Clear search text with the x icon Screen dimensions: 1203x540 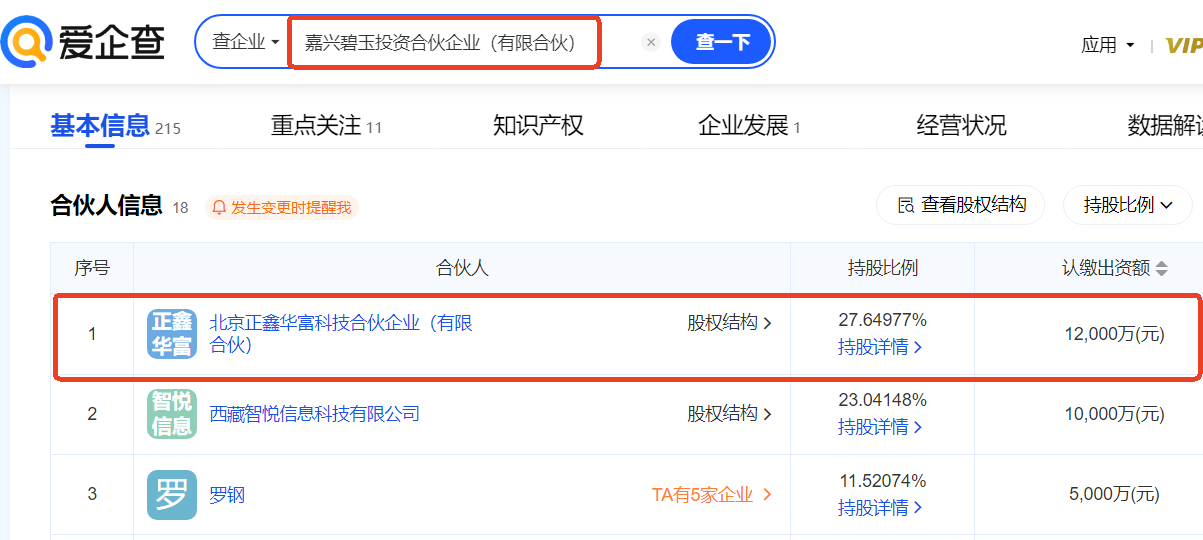[x=651, y=42]
